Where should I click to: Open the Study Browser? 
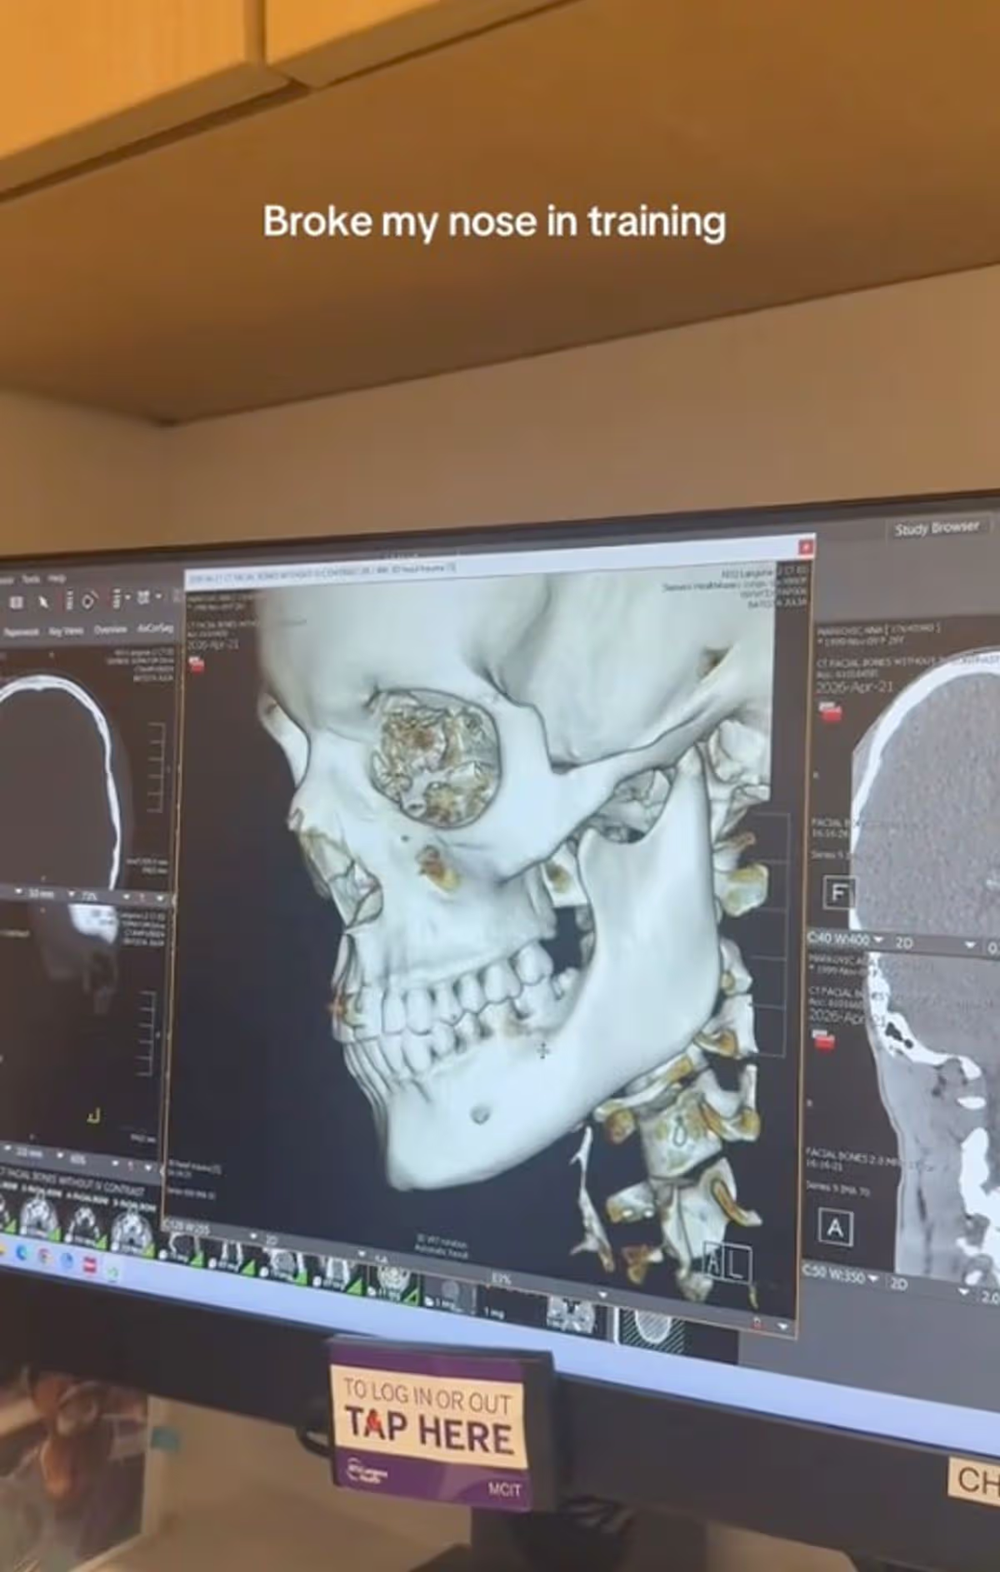[936, 528]
